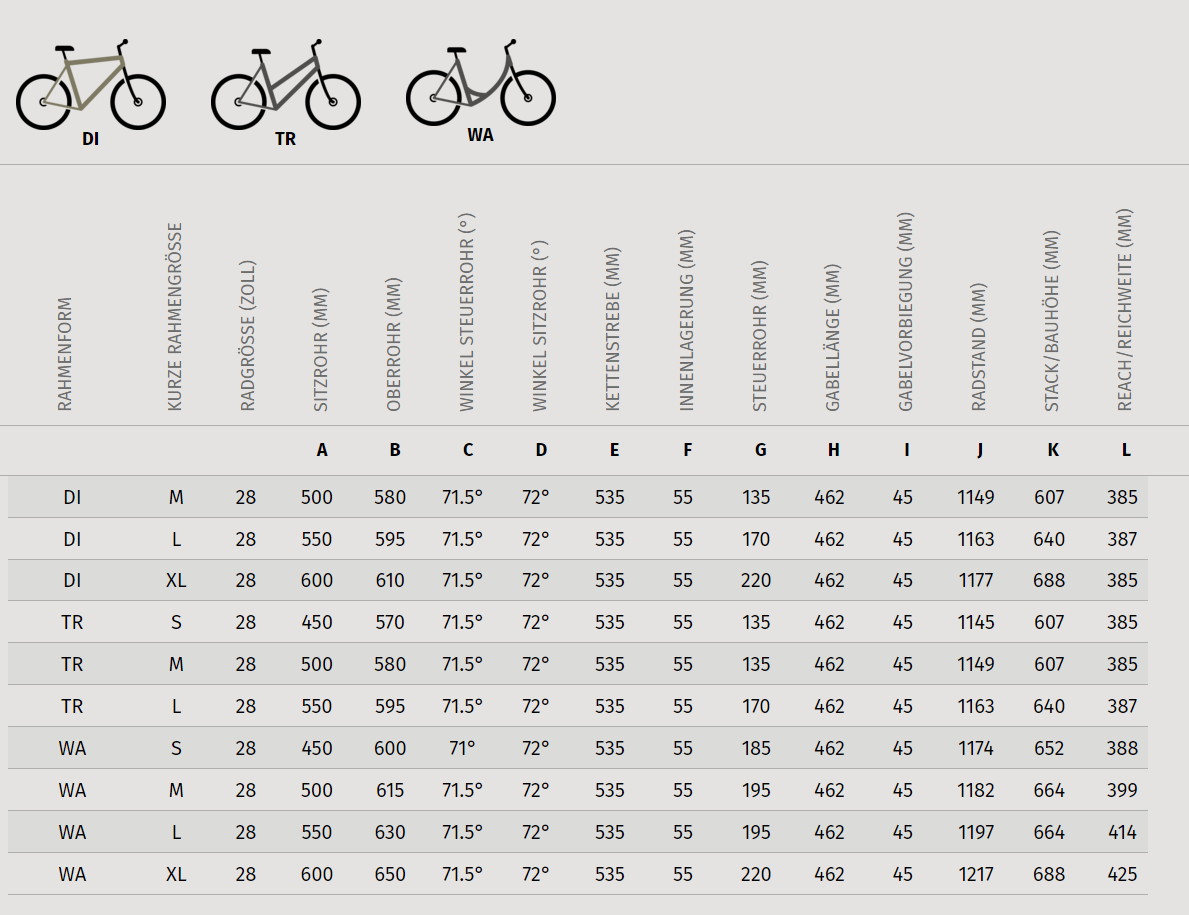1189x915 pixels.
Task: Click the STACK/BAUHÖHE (MM) column header
Action: pos(1052,321)
